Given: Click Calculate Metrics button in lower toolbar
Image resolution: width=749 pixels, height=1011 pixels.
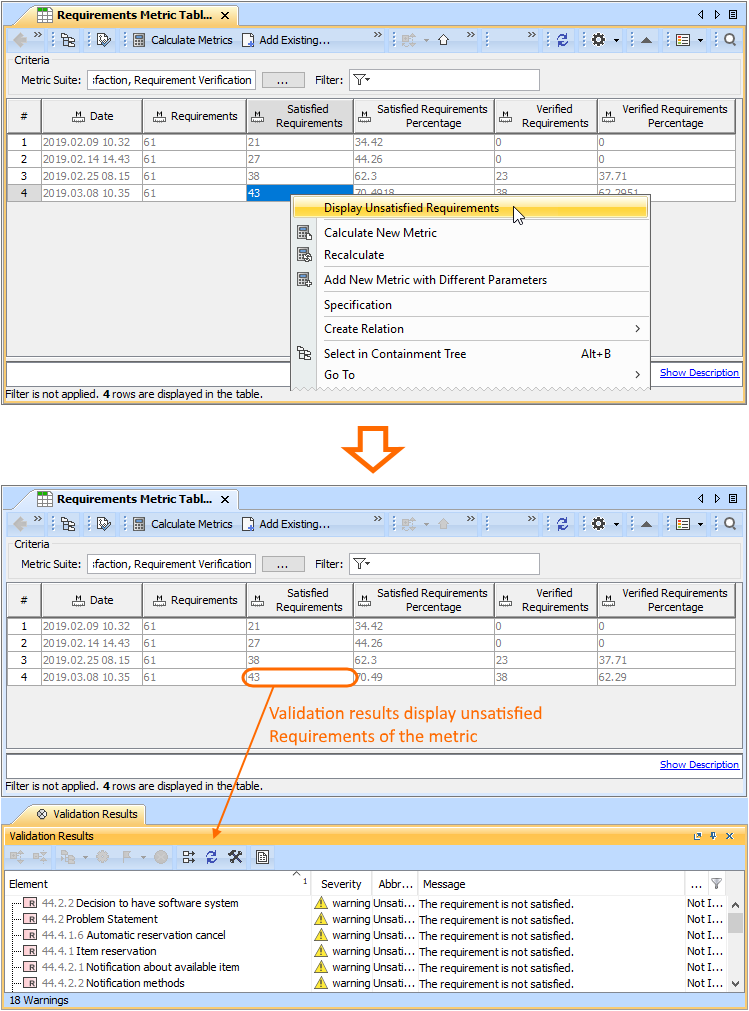Looking at the screenshot, I should point(182,524).
